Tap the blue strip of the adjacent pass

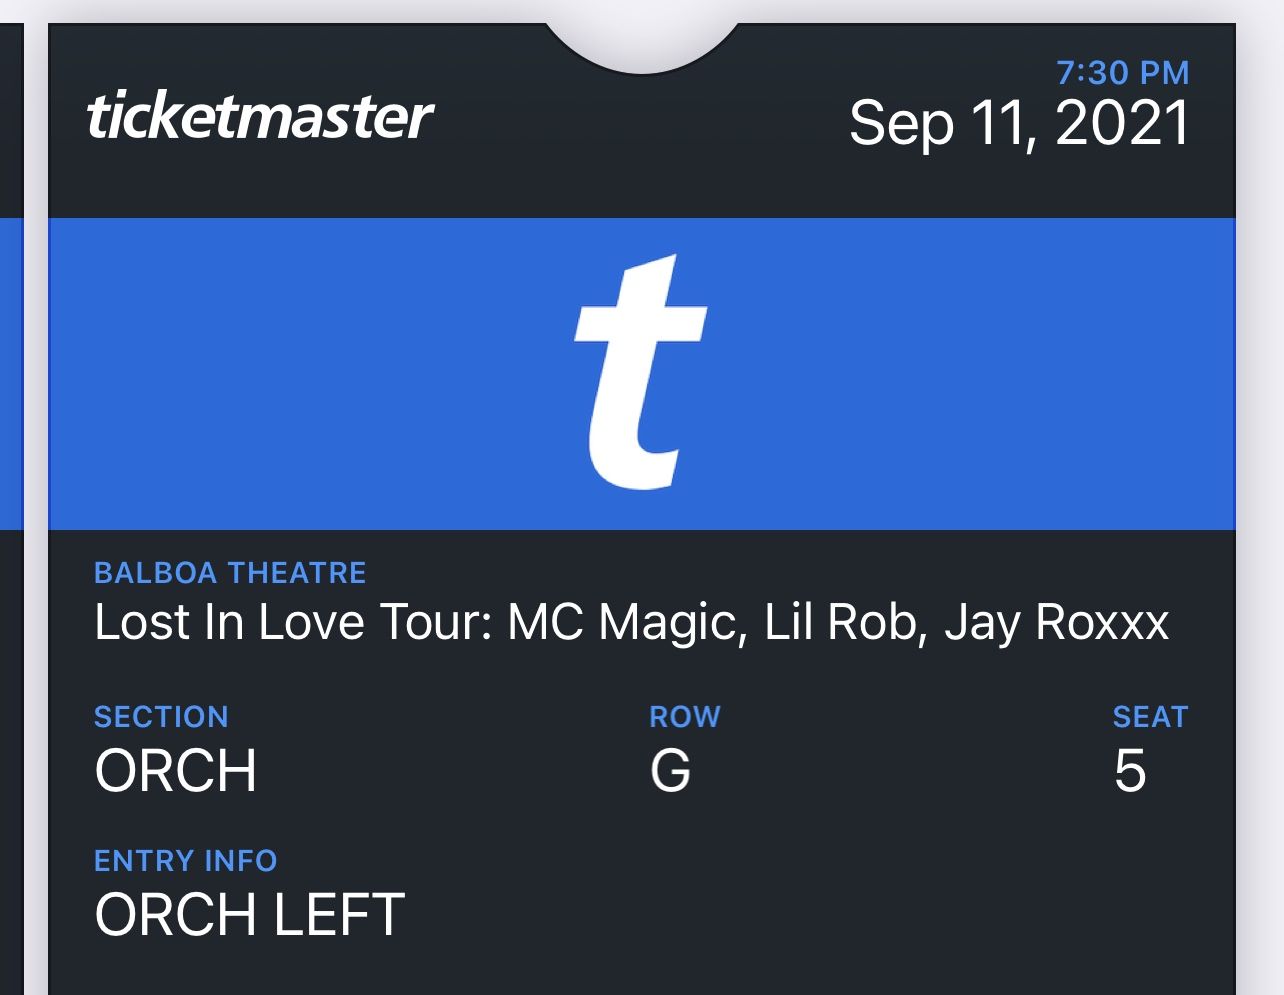click(x=11, y=372)
